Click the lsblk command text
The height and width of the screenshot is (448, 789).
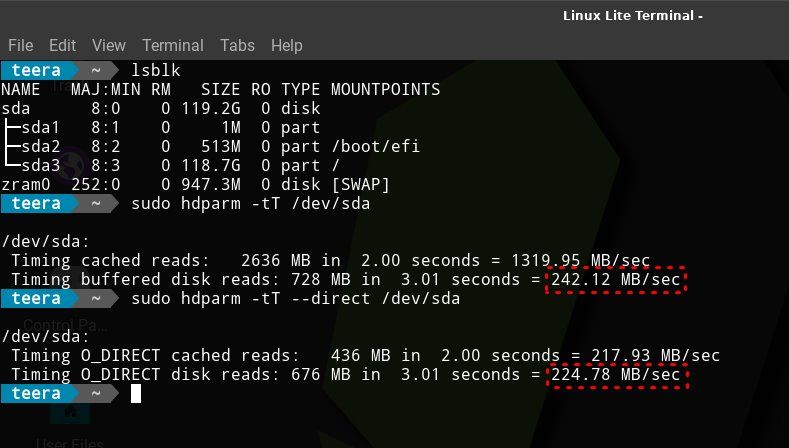tap(155, 70)
